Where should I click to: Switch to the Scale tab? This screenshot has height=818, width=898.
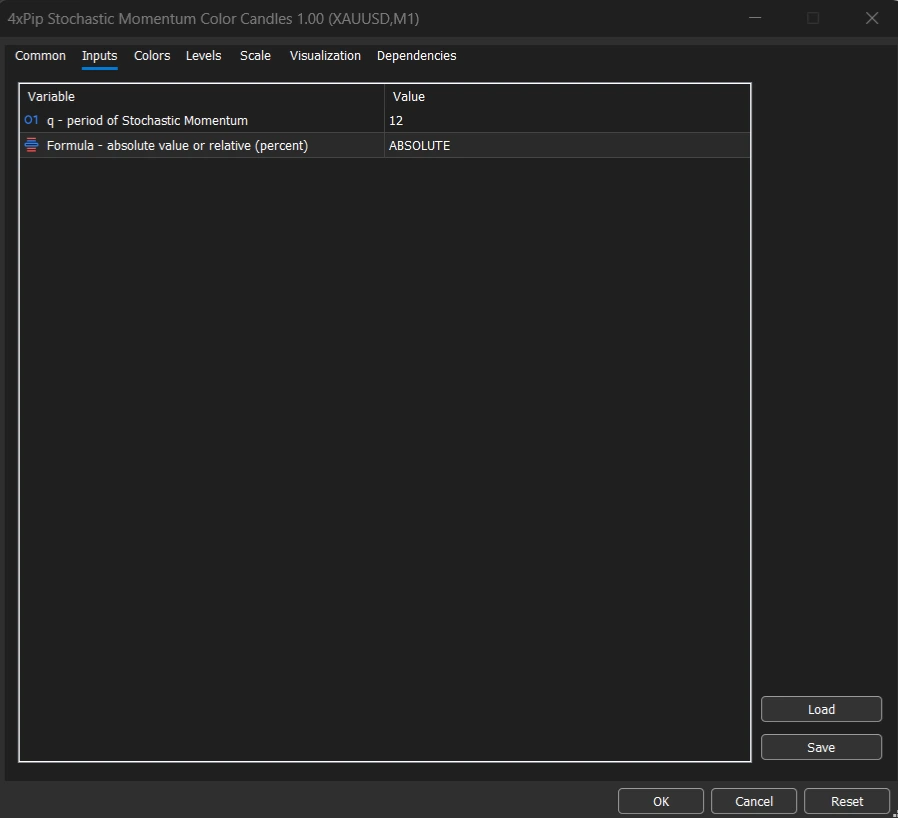pyautogui.click(x=255, y=56)
